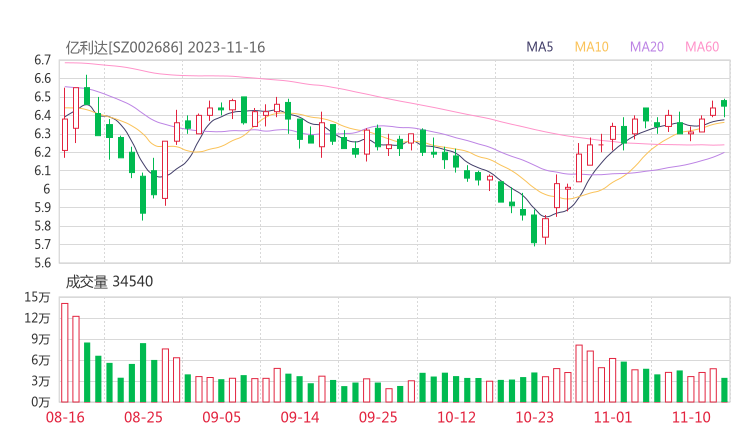Toggle the MA10 legend label
The image size is (740, 440).
pos(592,47)
